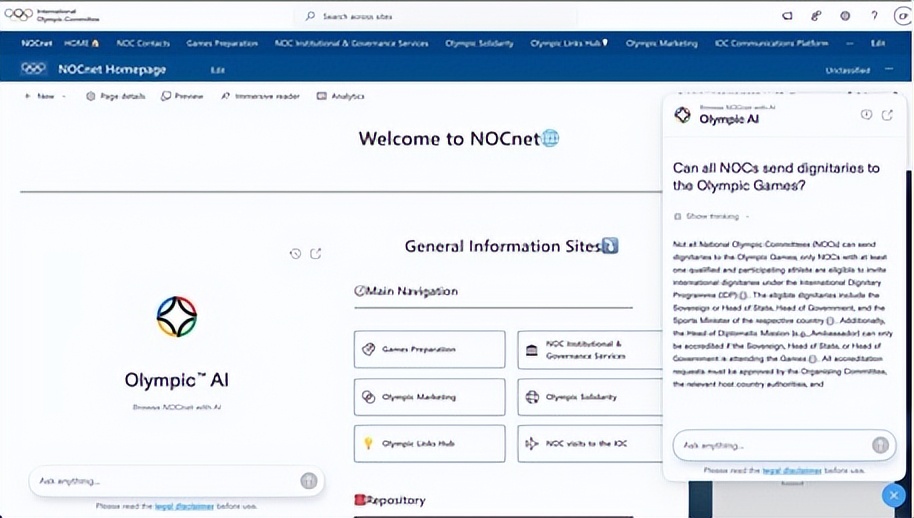914x518 pixels.
Task: Expand the Show thinking section
Action: [712, 216]
